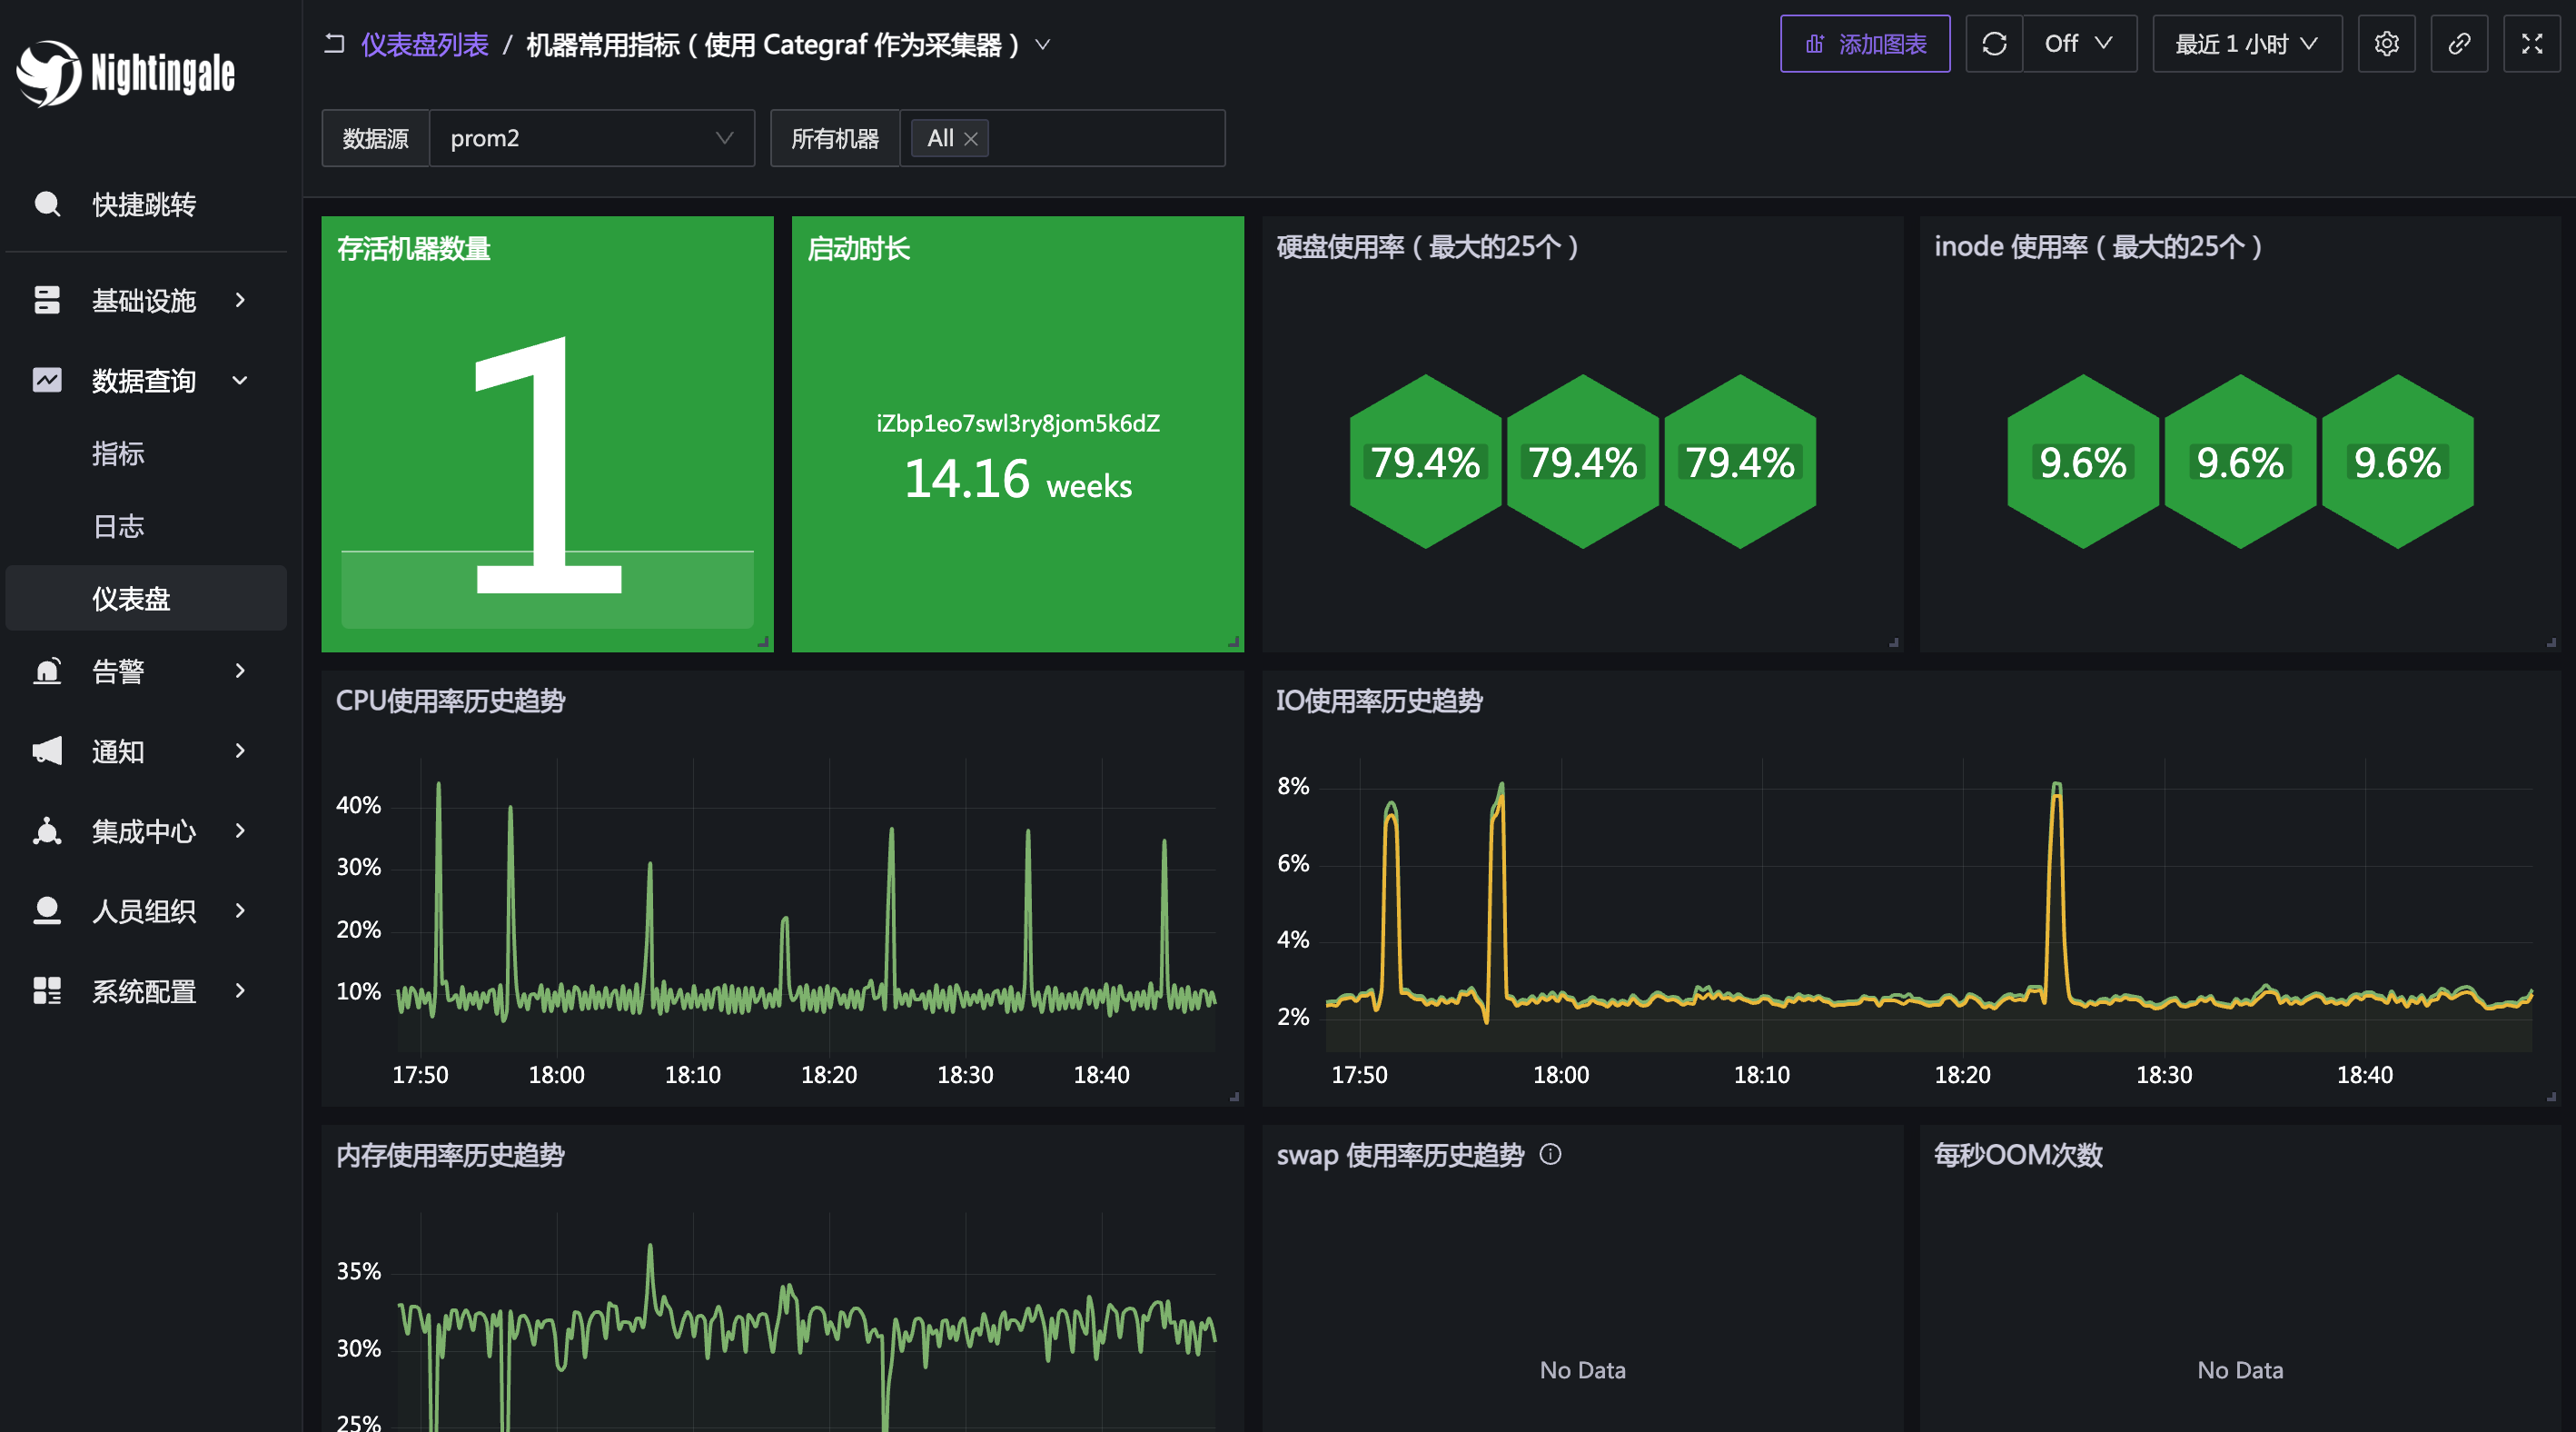Open dashboard settings gear icon
Viewport: 2576px width, 1432px height.
tap(2386, 44)
